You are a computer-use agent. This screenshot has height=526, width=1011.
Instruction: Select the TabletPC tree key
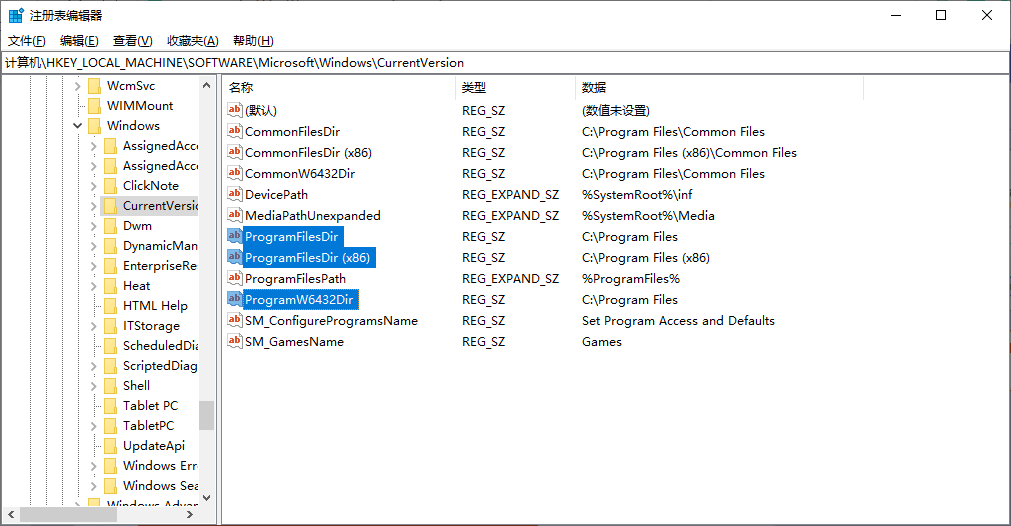(x=148, y=425)
